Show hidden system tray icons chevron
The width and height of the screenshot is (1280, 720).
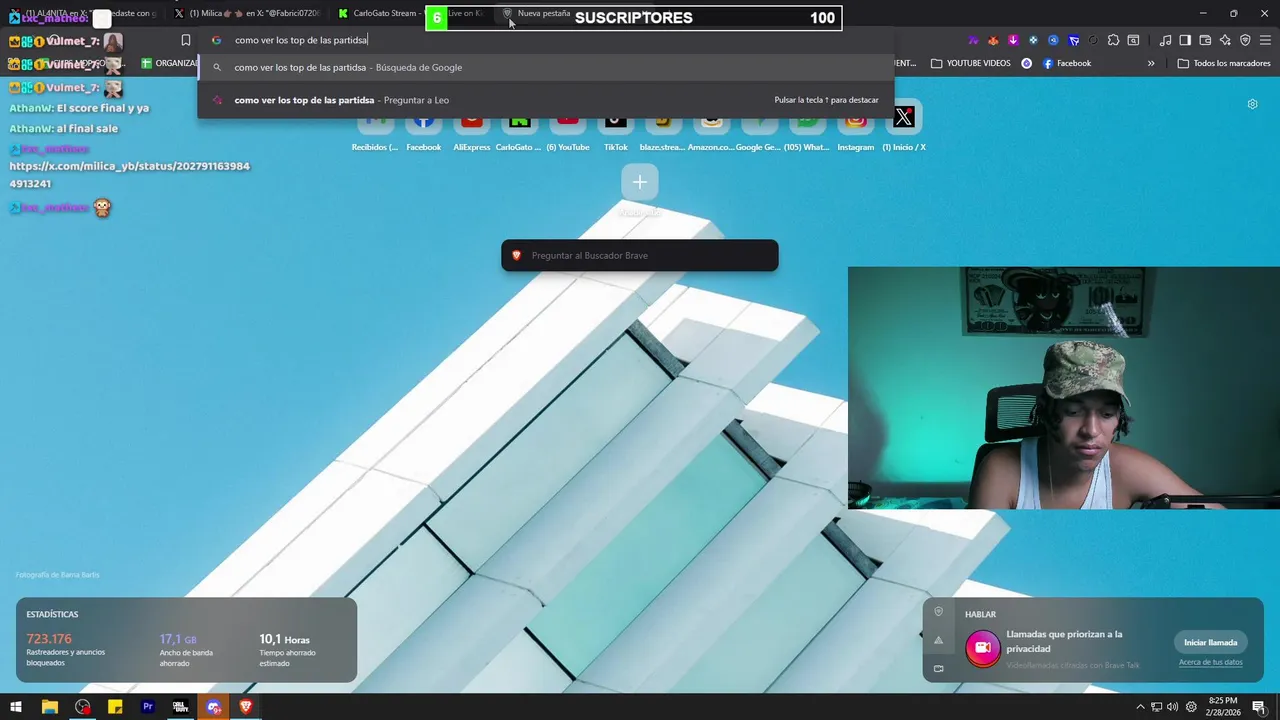[x=1140, y=707]
